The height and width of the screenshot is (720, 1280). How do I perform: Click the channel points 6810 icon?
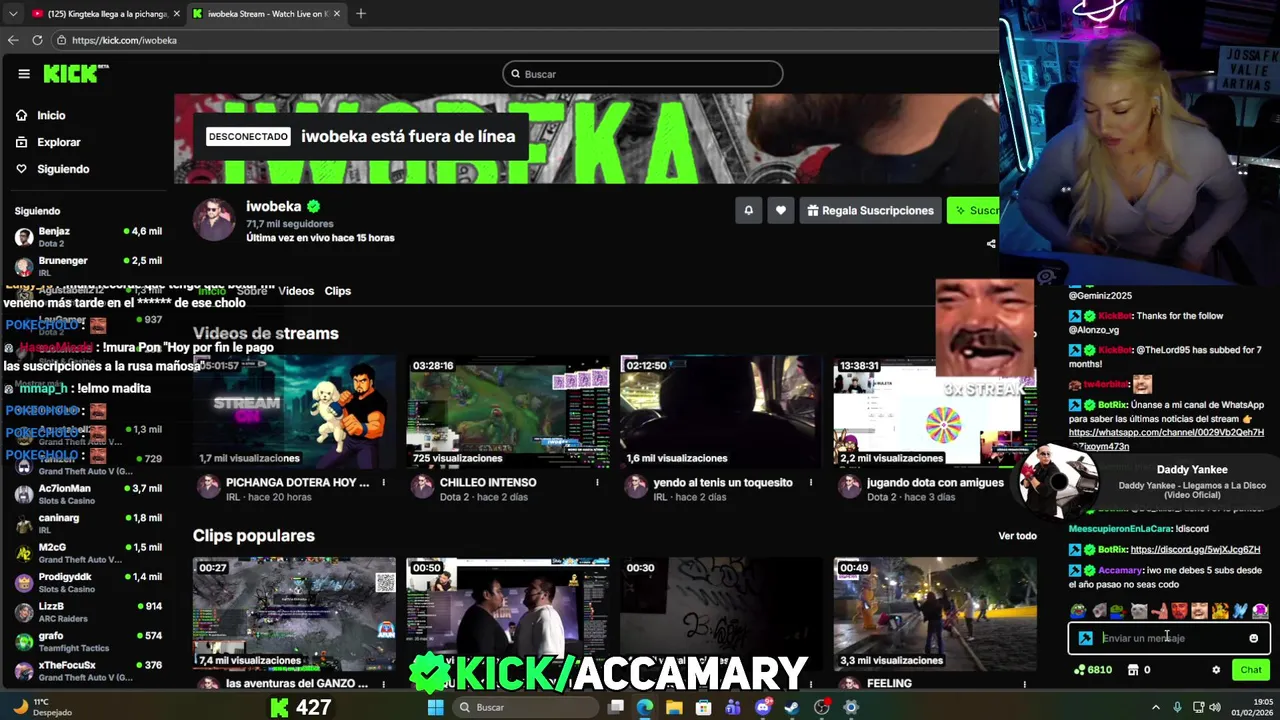click(x=1079, y=670)
